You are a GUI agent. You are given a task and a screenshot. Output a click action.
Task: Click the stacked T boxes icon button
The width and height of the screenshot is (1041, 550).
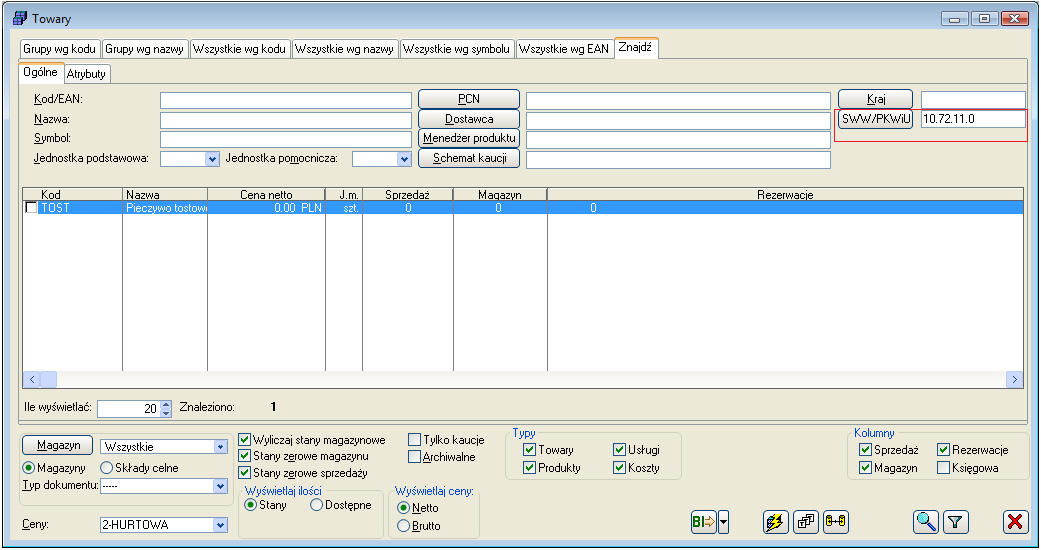pos(806,522)
